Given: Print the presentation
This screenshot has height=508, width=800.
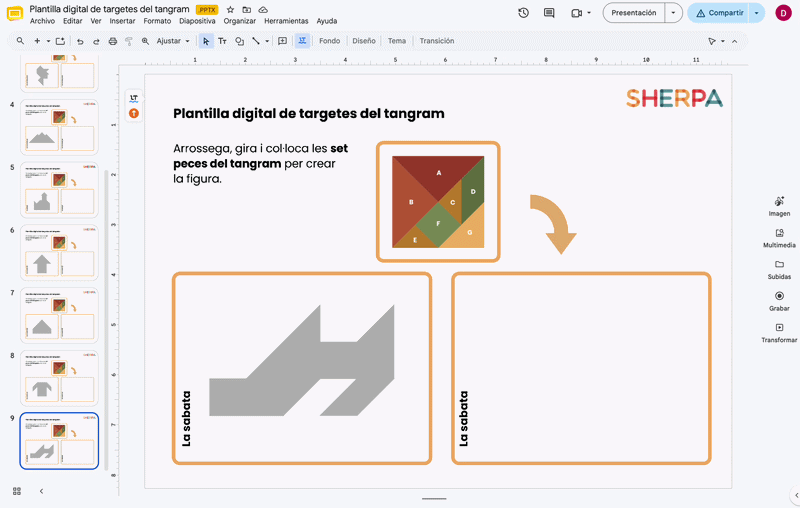Looking at the screenshot, I should [x=113, y=41].
